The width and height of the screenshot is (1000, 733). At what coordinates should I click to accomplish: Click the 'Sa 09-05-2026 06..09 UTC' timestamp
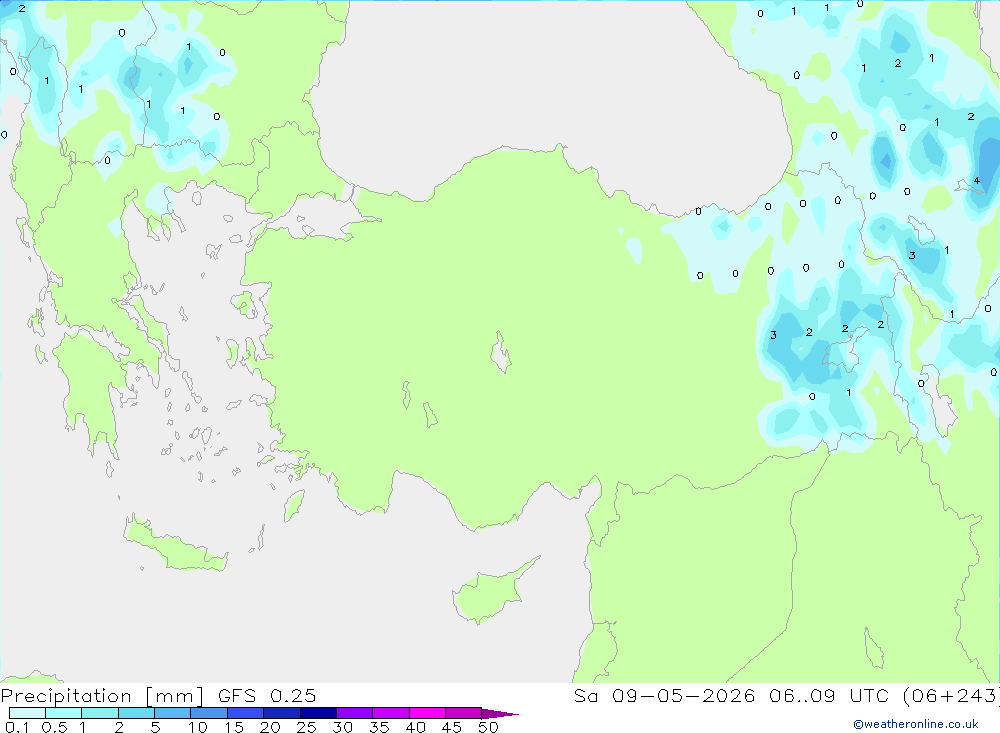732,695
